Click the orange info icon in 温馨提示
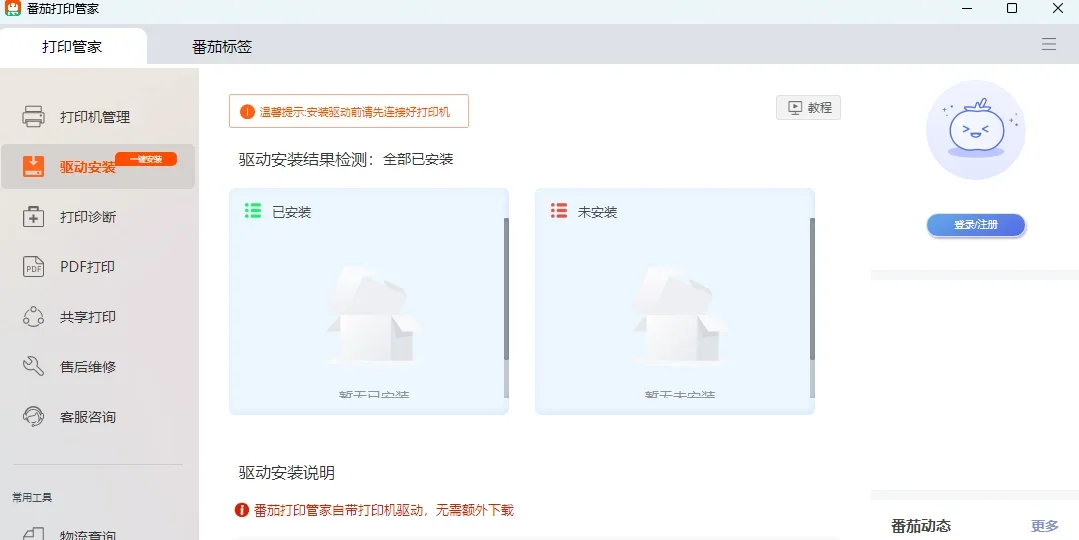This screenshot has width=1079, height=540. pos(247,111)
